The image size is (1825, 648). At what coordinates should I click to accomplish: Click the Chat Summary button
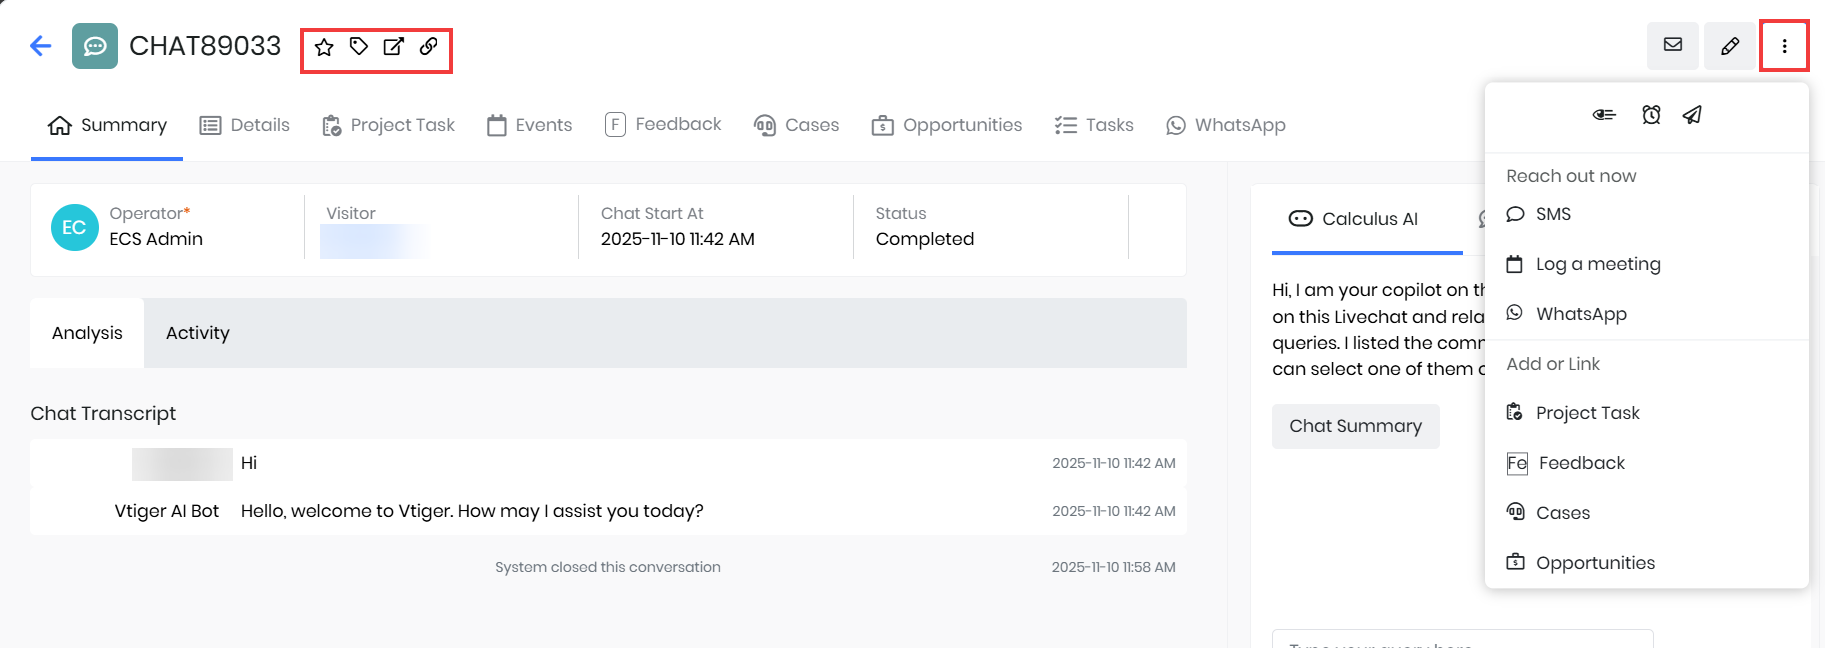1355,426
